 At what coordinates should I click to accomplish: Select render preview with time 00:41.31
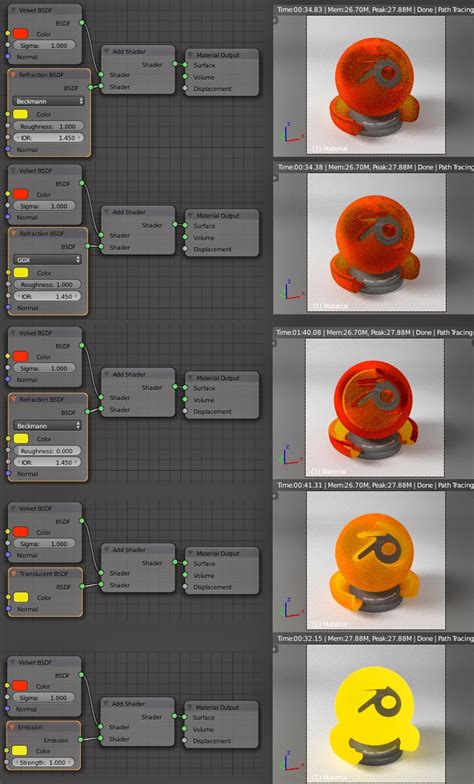376,560
